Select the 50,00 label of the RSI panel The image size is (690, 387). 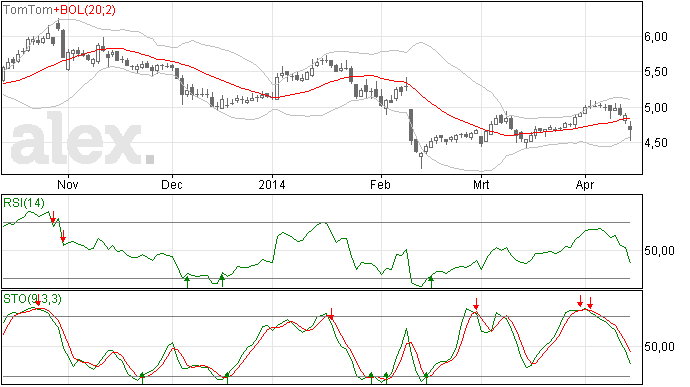pos(659,251)
